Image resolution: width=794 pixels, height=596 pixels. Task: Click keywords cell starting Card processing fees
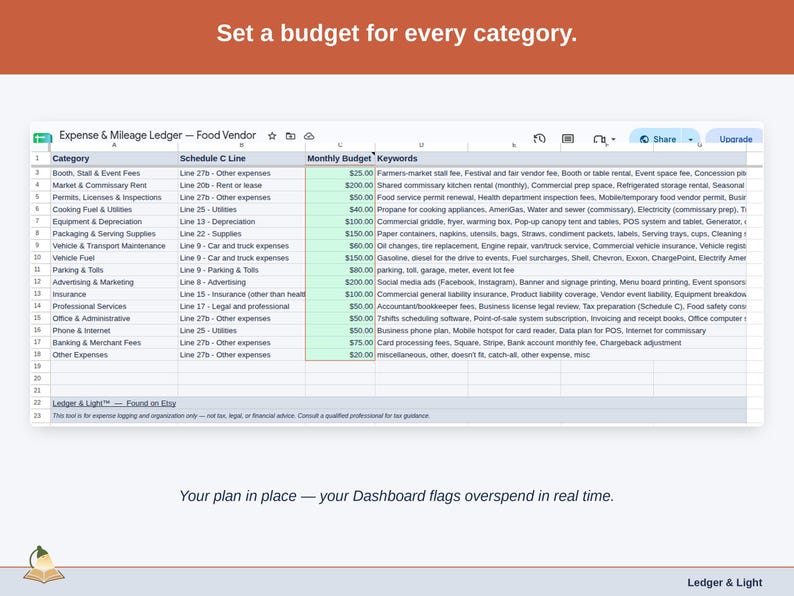coord(561,343)
